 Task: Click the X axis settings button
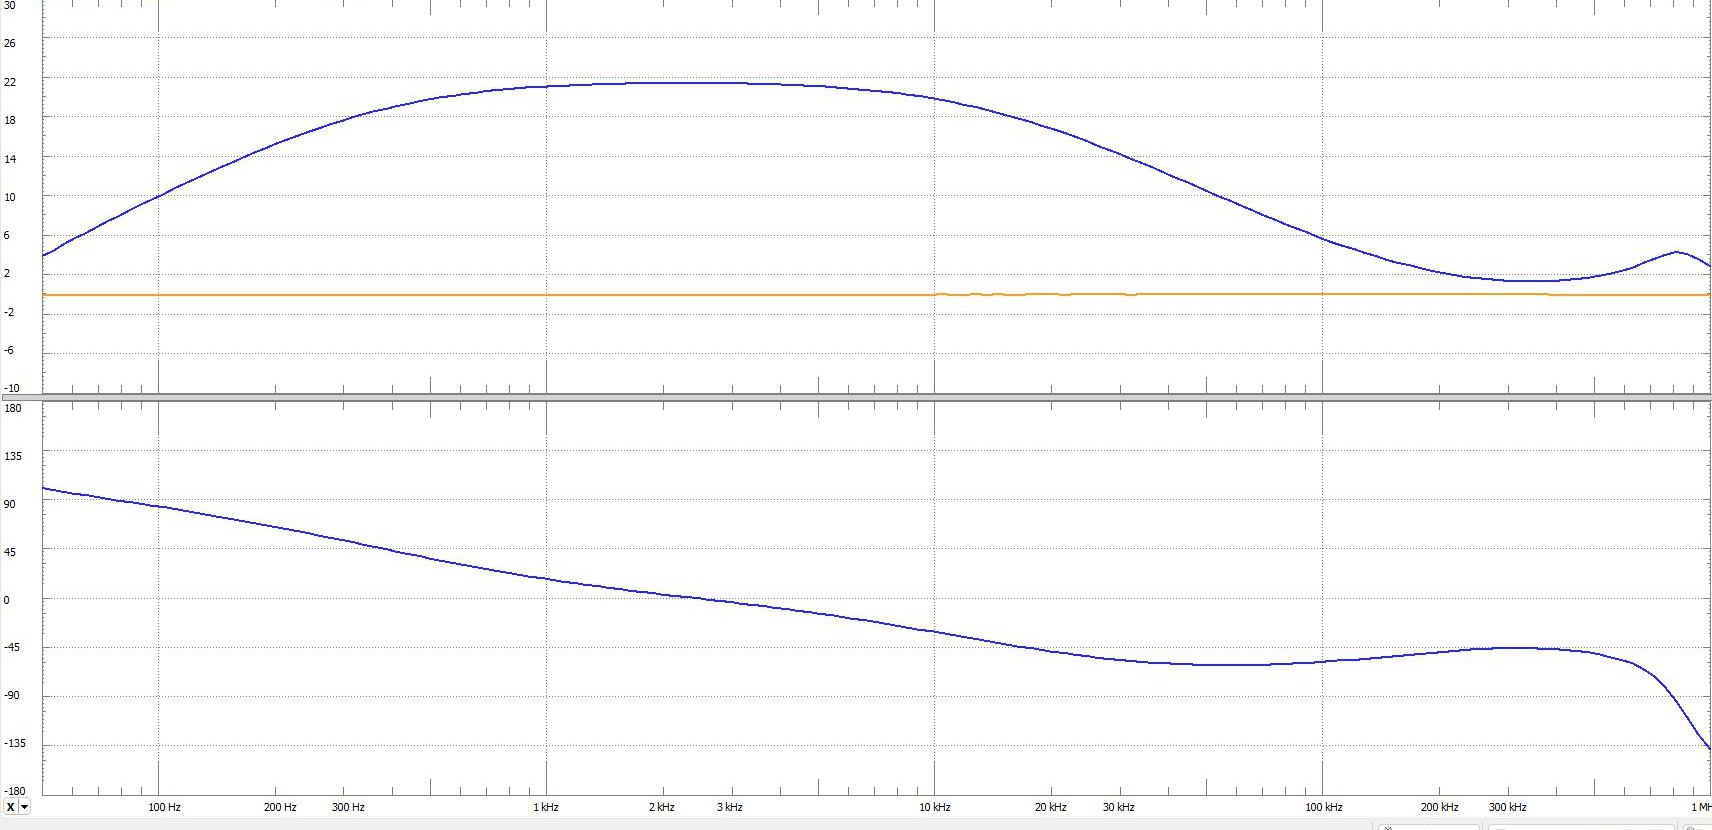(10, 807)
